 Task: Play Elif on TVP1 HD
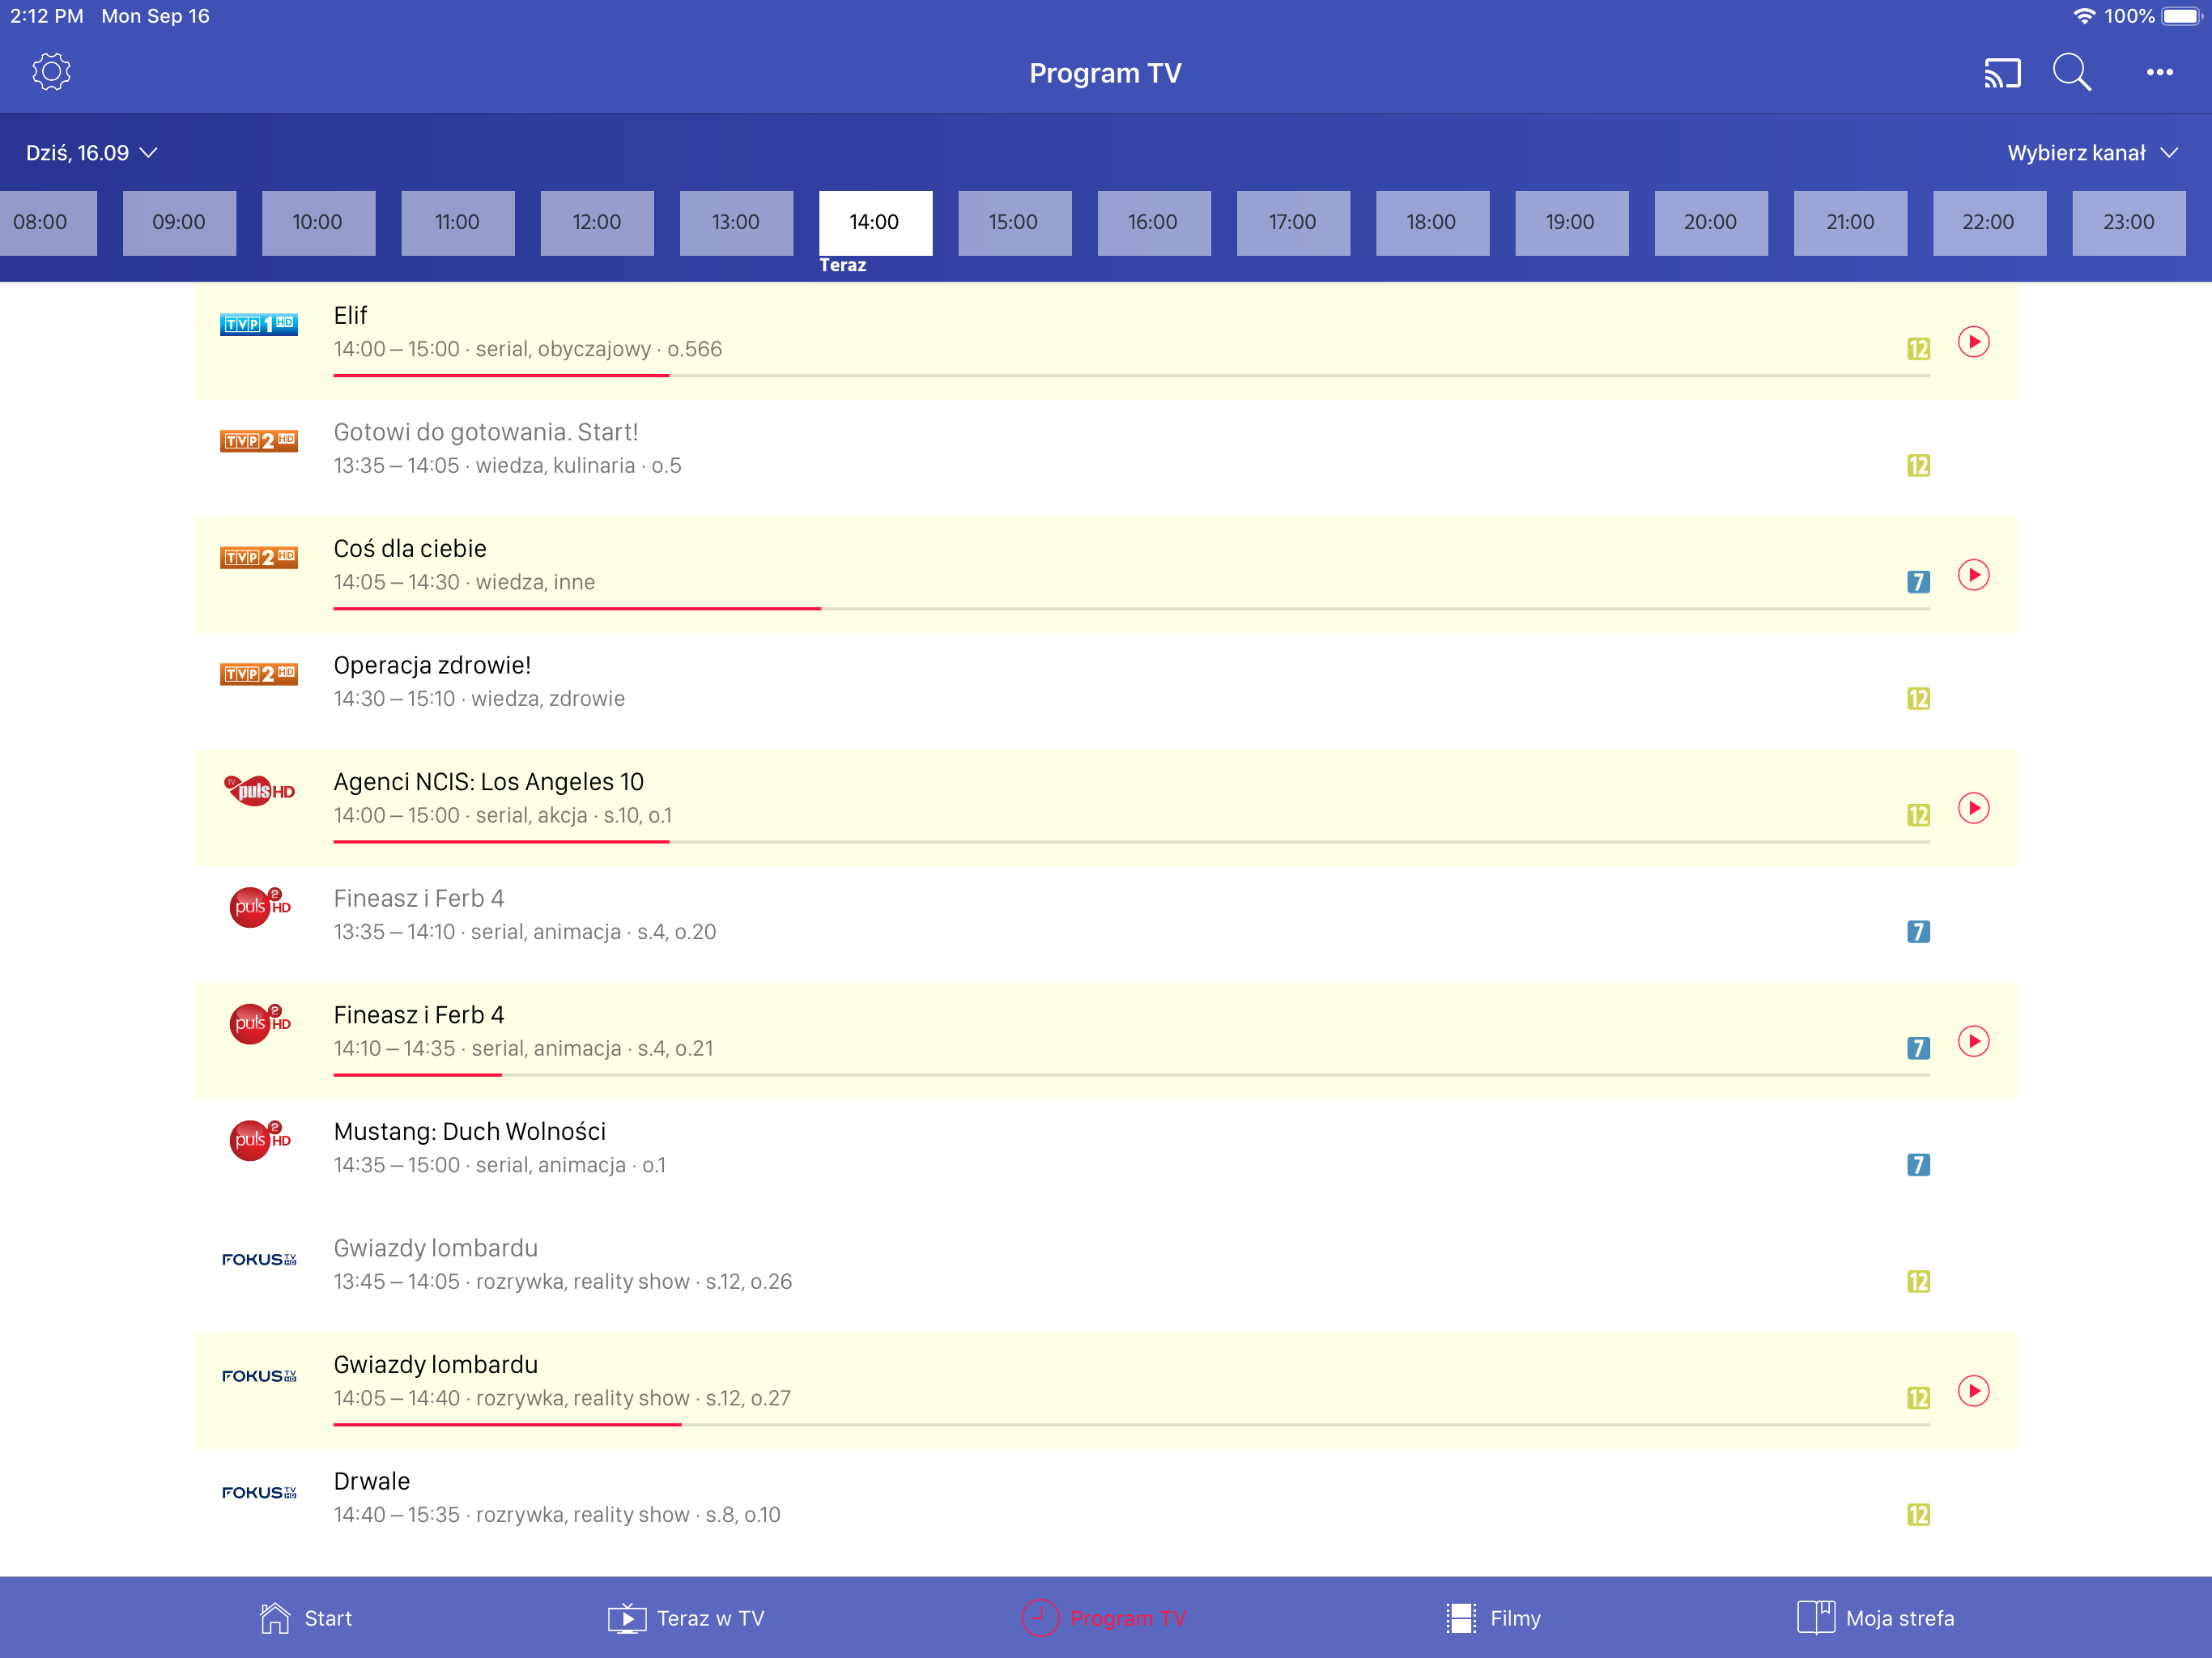coord(1973,342)
